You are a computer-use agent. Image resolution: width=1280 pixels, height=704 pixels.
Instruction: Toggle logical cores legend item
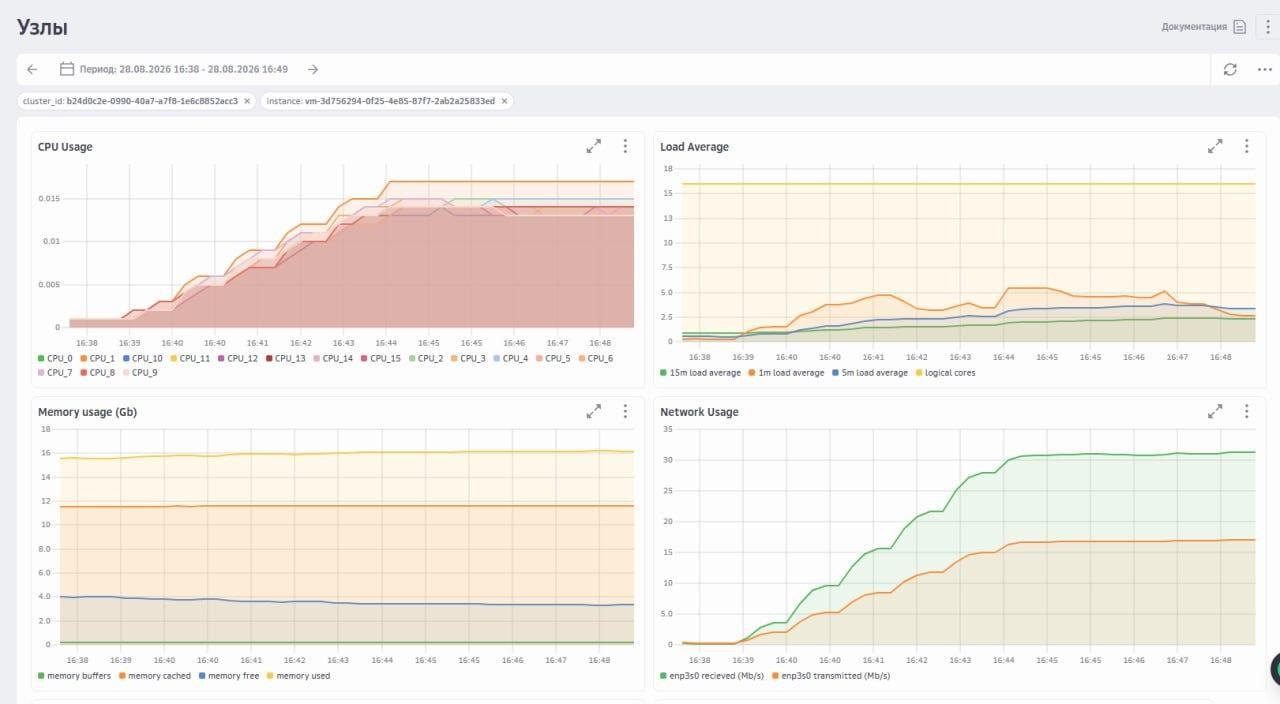[x=945, y=372]
